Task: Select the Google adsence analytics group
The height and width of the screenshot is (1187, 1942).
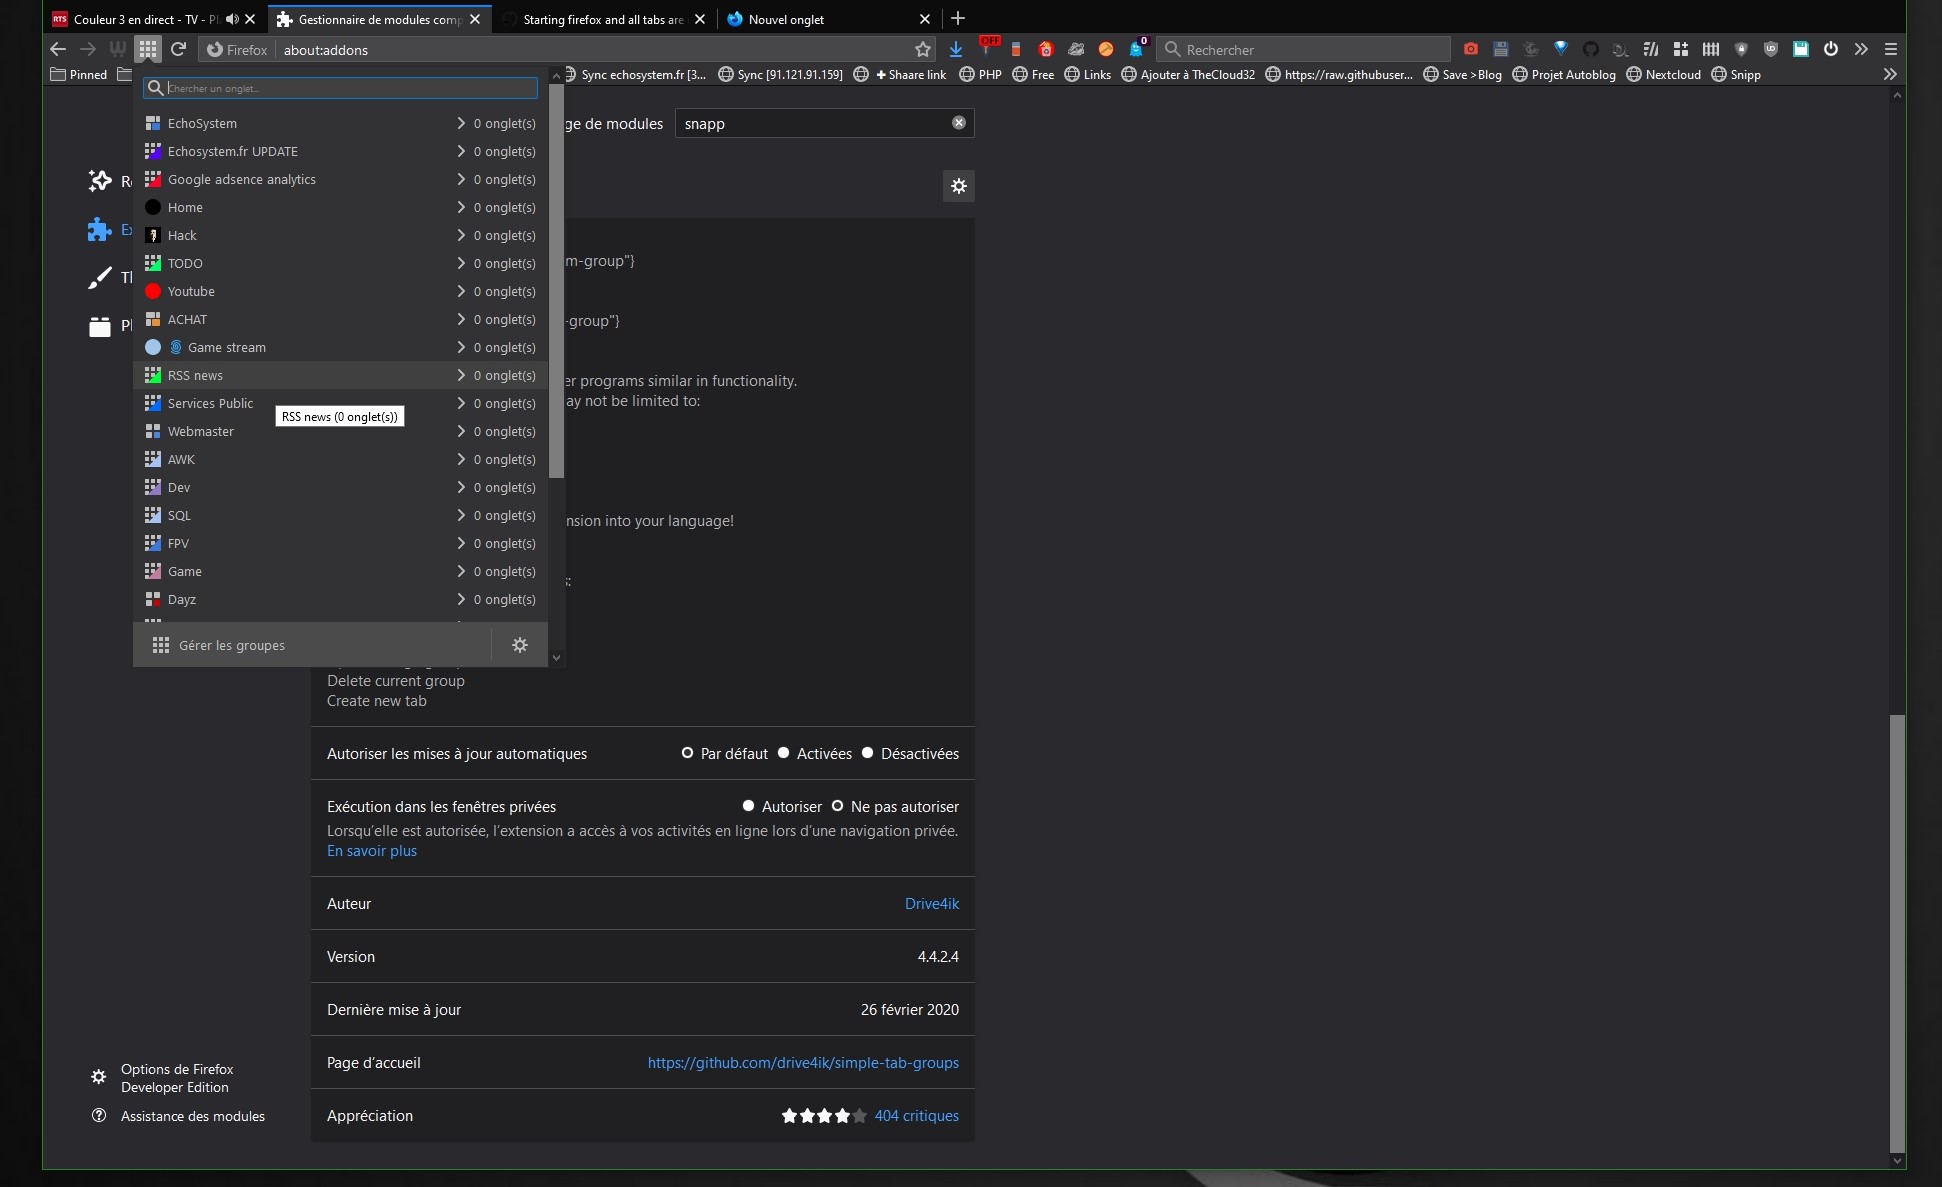Action: pos(340,179)
